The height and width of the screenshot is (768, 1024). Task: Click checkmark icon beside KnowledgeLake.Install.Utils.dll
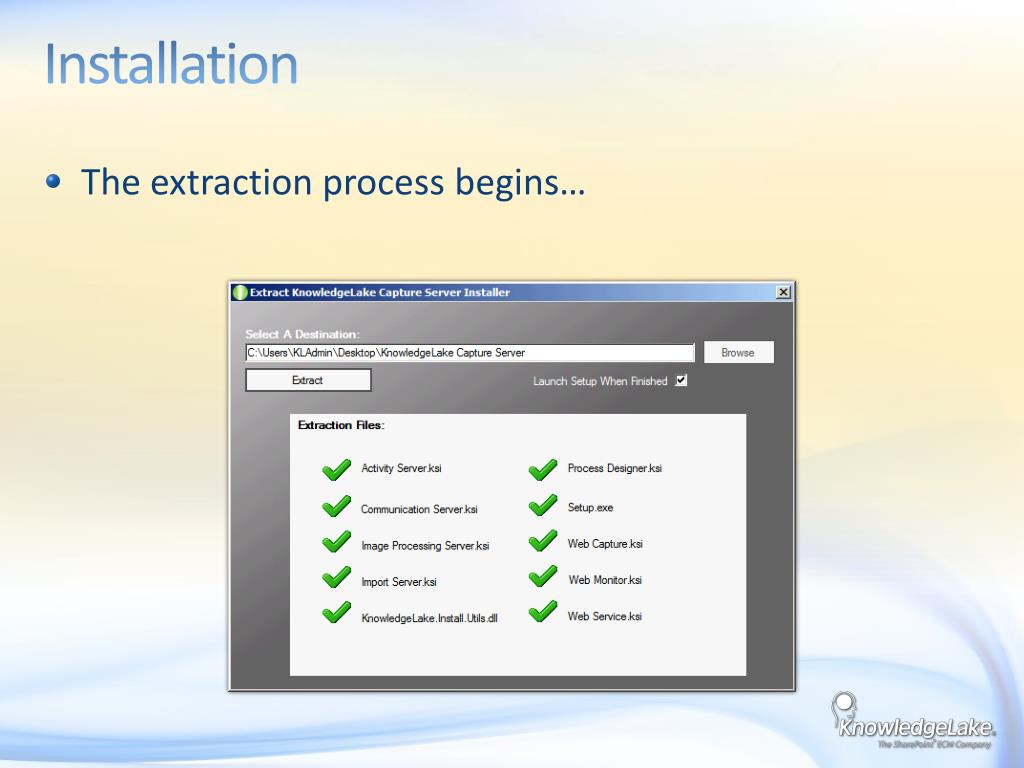[336, 612]
